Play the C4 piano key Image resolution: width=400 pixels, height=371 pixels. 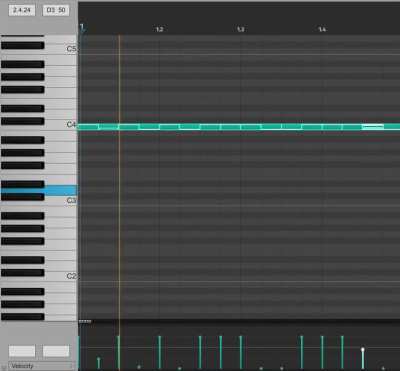click(x=60, y=125)
